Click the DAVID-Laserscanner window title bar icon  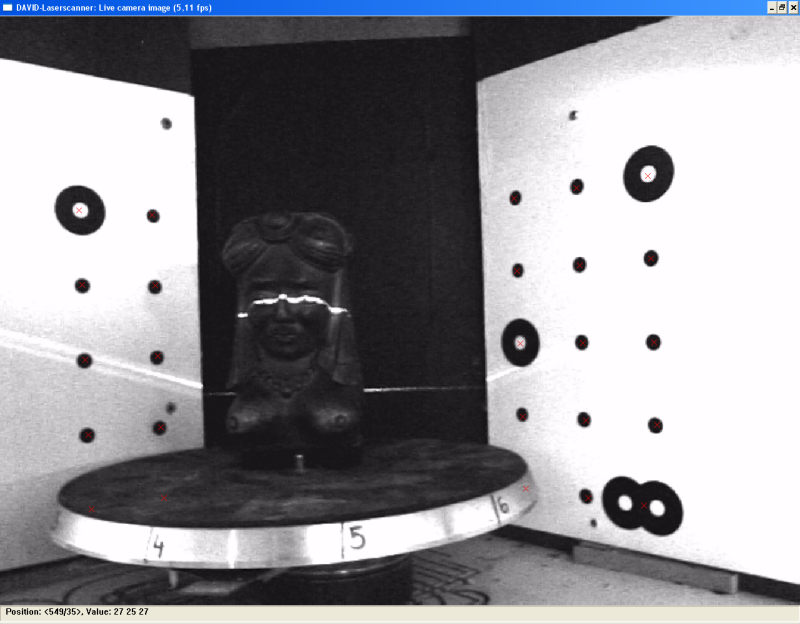[7, 7]
